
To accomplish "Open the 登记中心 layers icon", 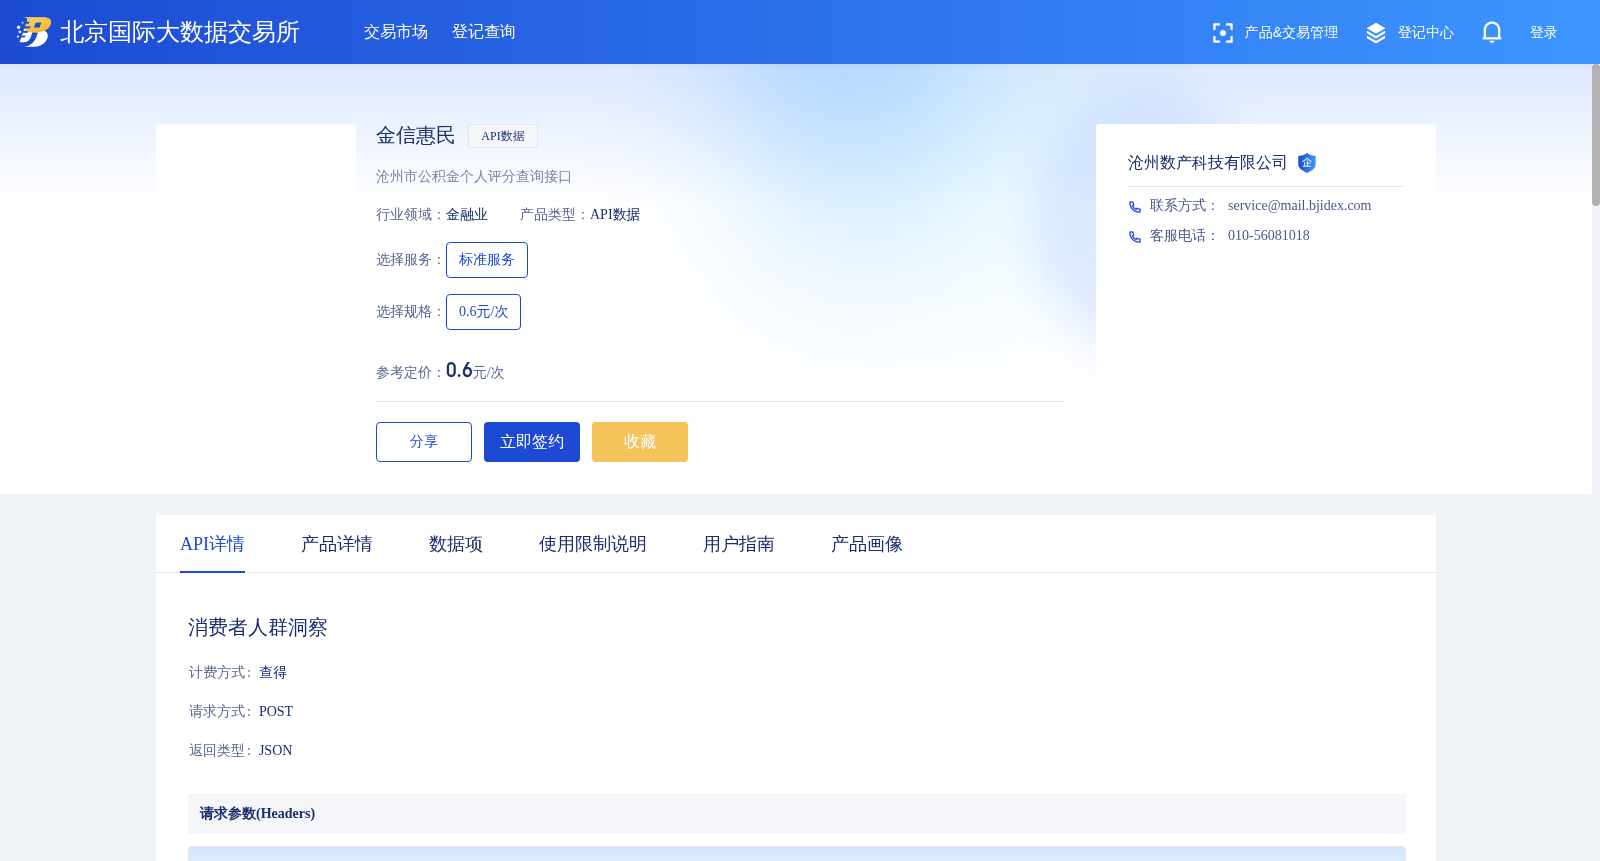I will (x=1376, y=33).
